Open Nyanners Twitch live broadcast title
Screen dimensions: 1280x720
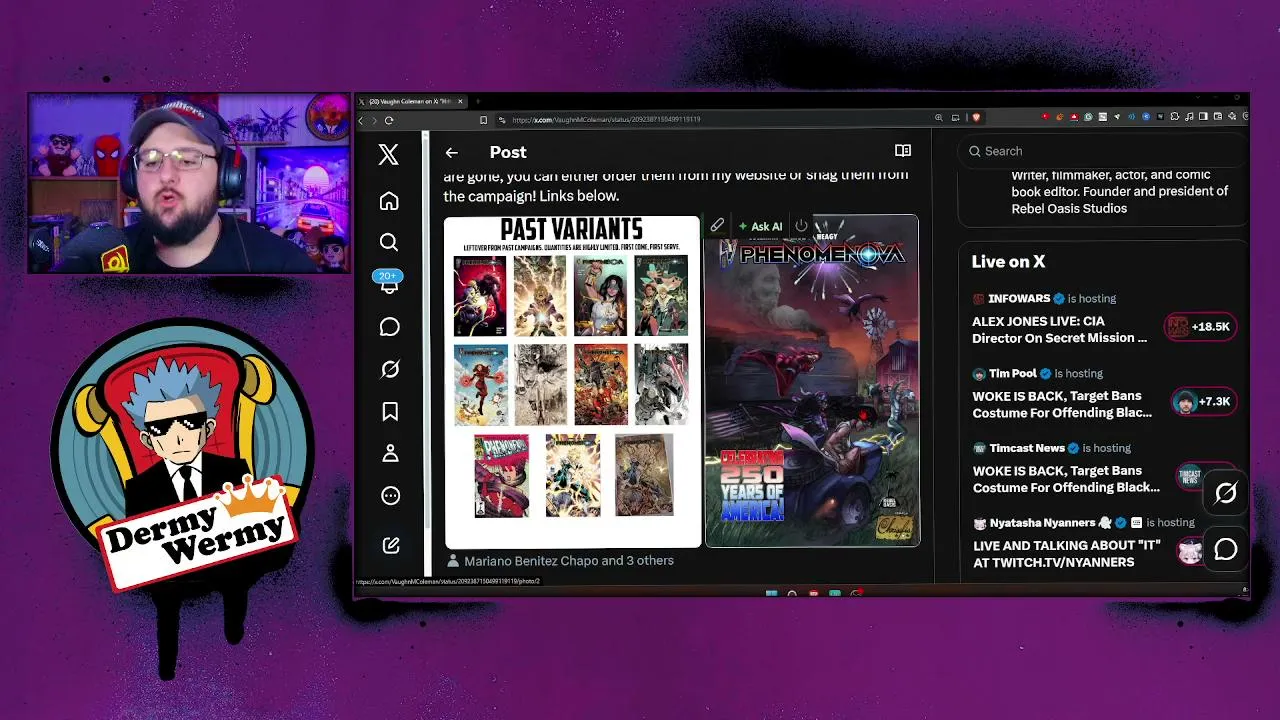(x=1067, y=554)
